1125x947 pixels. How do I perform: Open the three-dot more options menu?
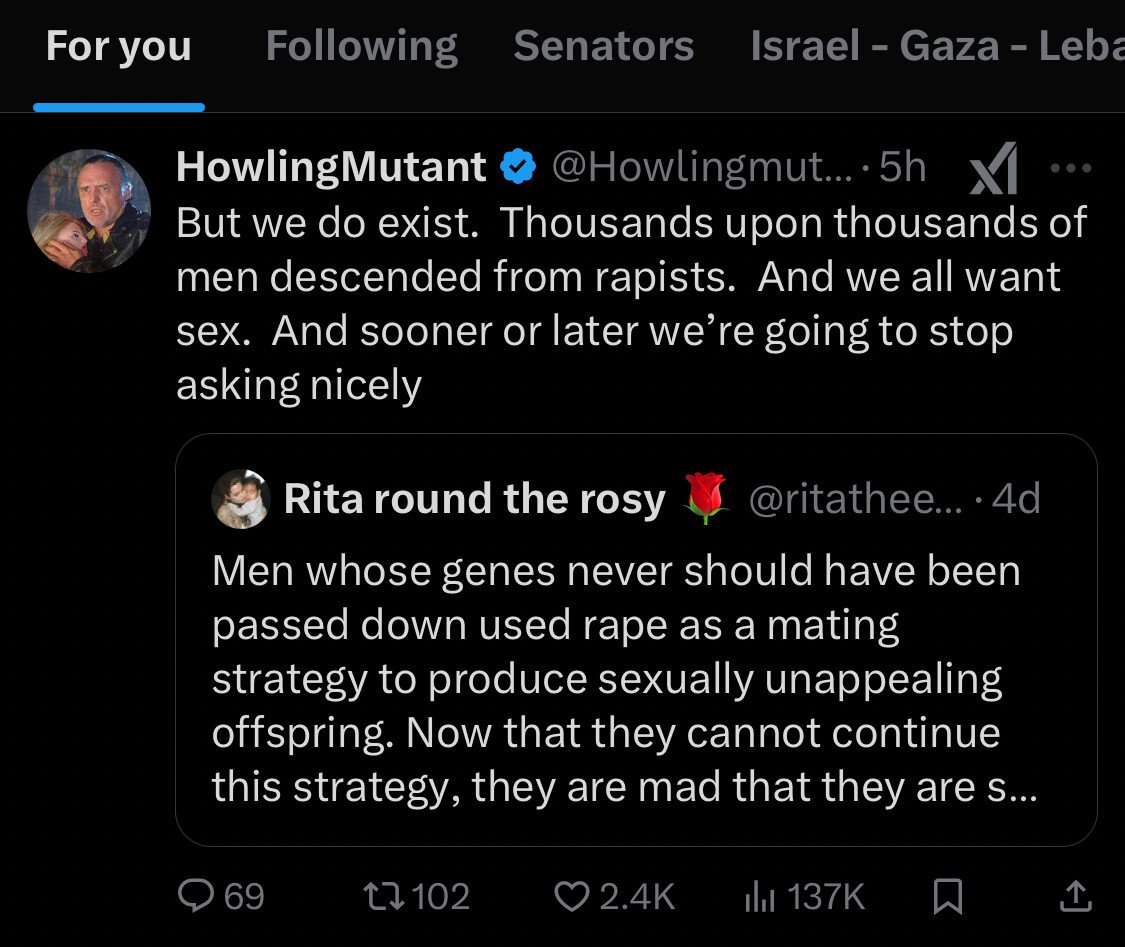click(1070, 169)
